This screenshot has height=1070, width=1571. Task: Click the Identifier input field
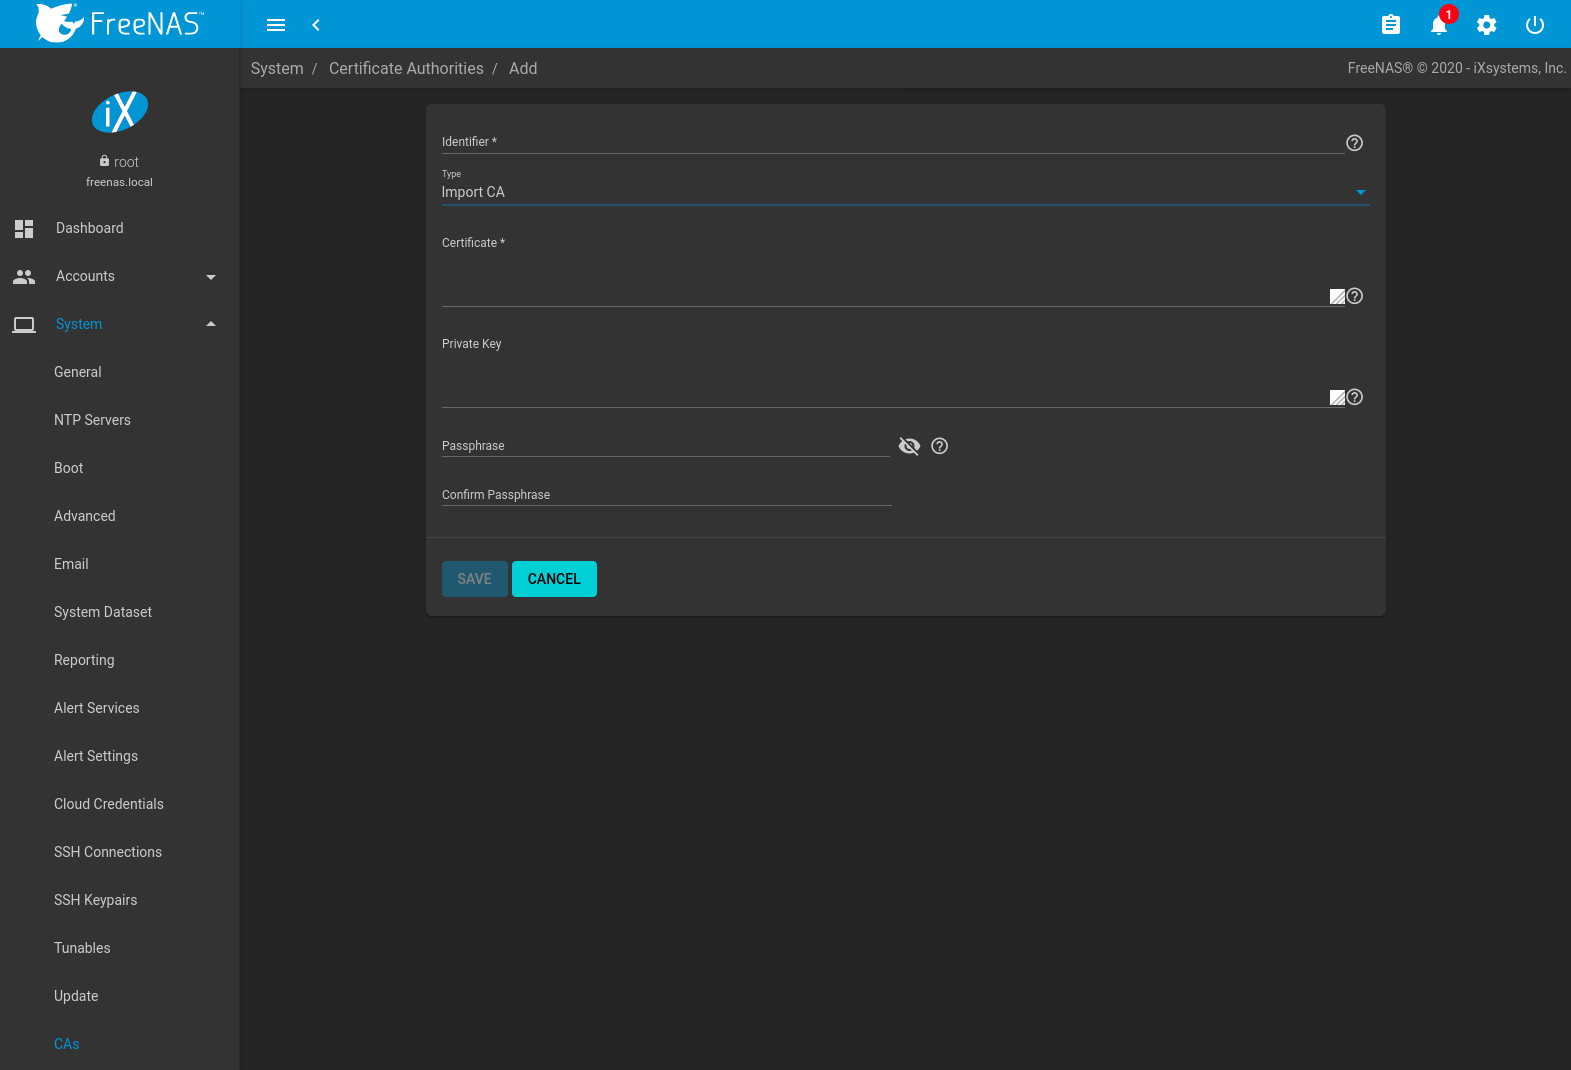(x=890, y=142)
